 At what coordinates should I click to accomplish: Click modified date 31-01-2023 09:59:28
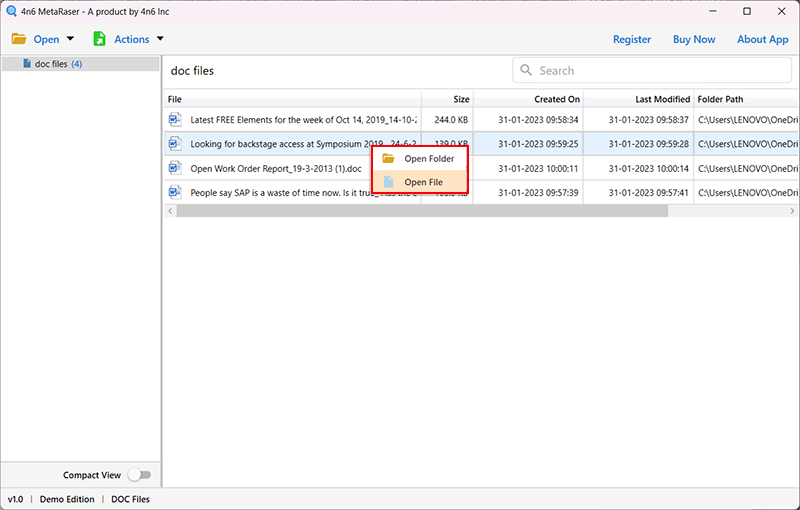648,144
